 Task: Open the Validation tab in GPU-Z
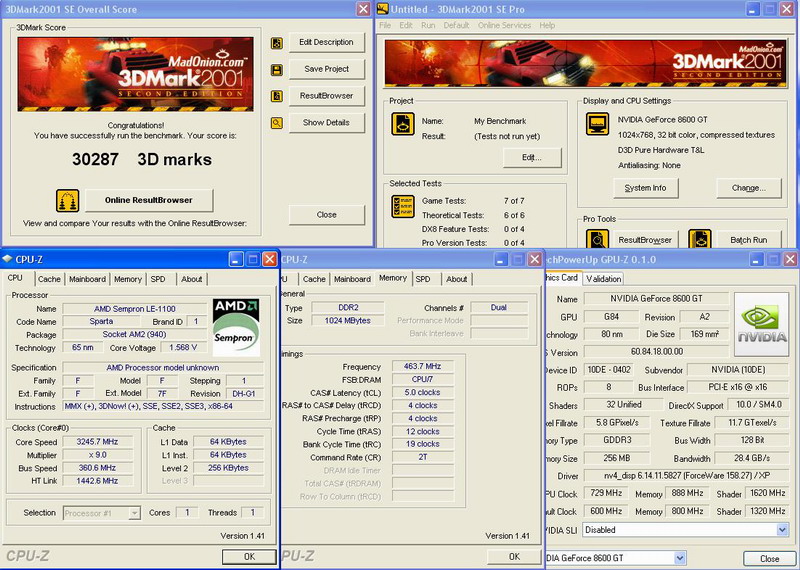coord(603,279)
